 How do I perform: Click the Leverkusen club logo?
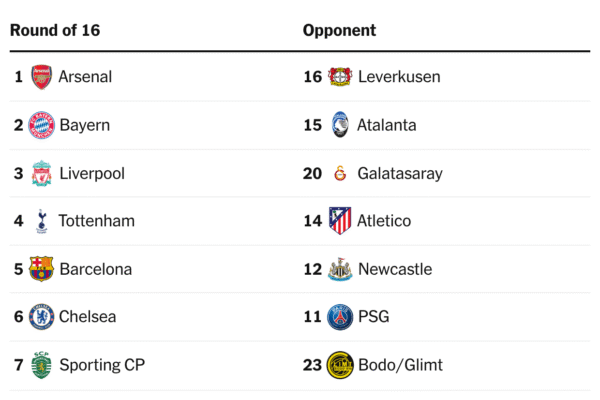pyautogui.click(x=340, y=77)
